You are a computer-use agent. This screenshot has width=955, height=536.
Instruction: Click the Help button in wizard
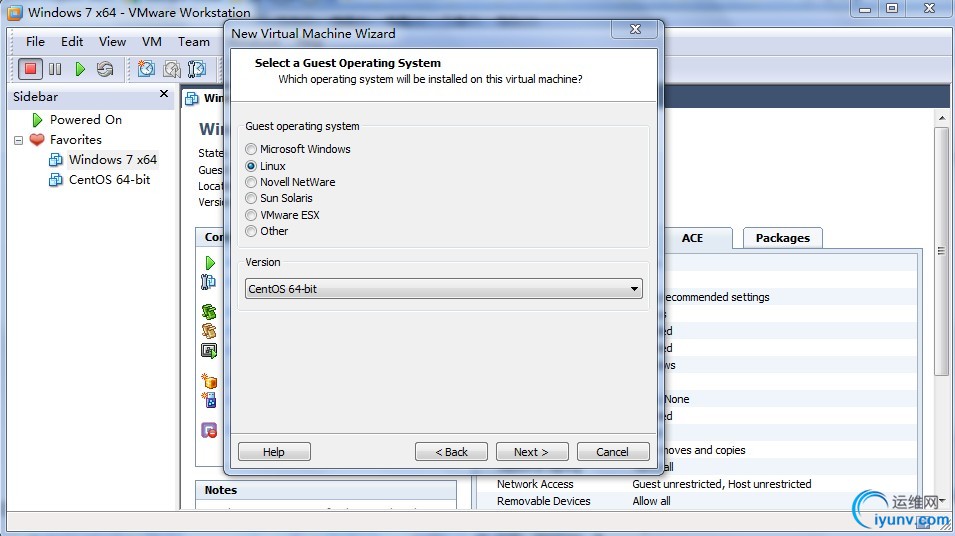[x=274, y=452]
